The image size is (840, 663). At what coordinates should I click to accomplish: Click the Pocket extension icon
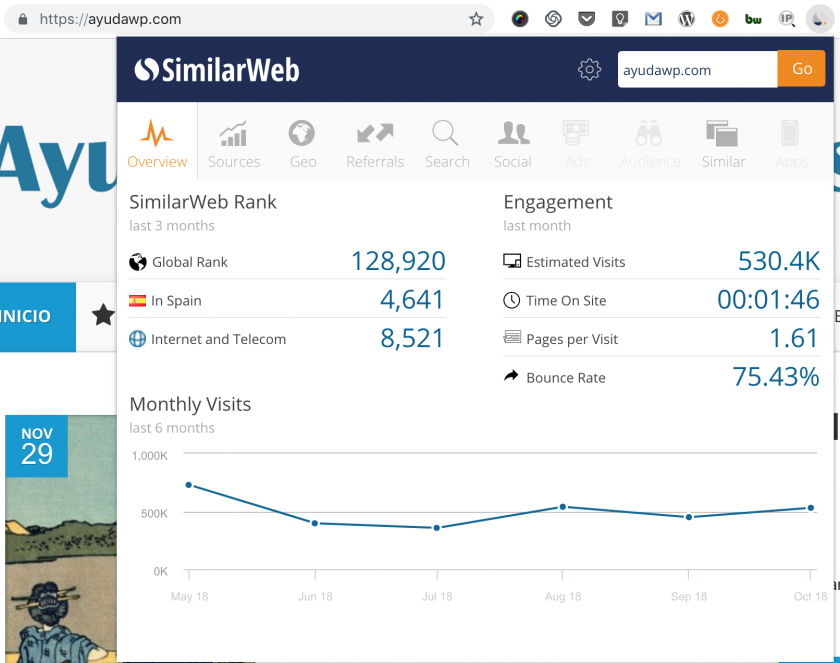[587, 19]
